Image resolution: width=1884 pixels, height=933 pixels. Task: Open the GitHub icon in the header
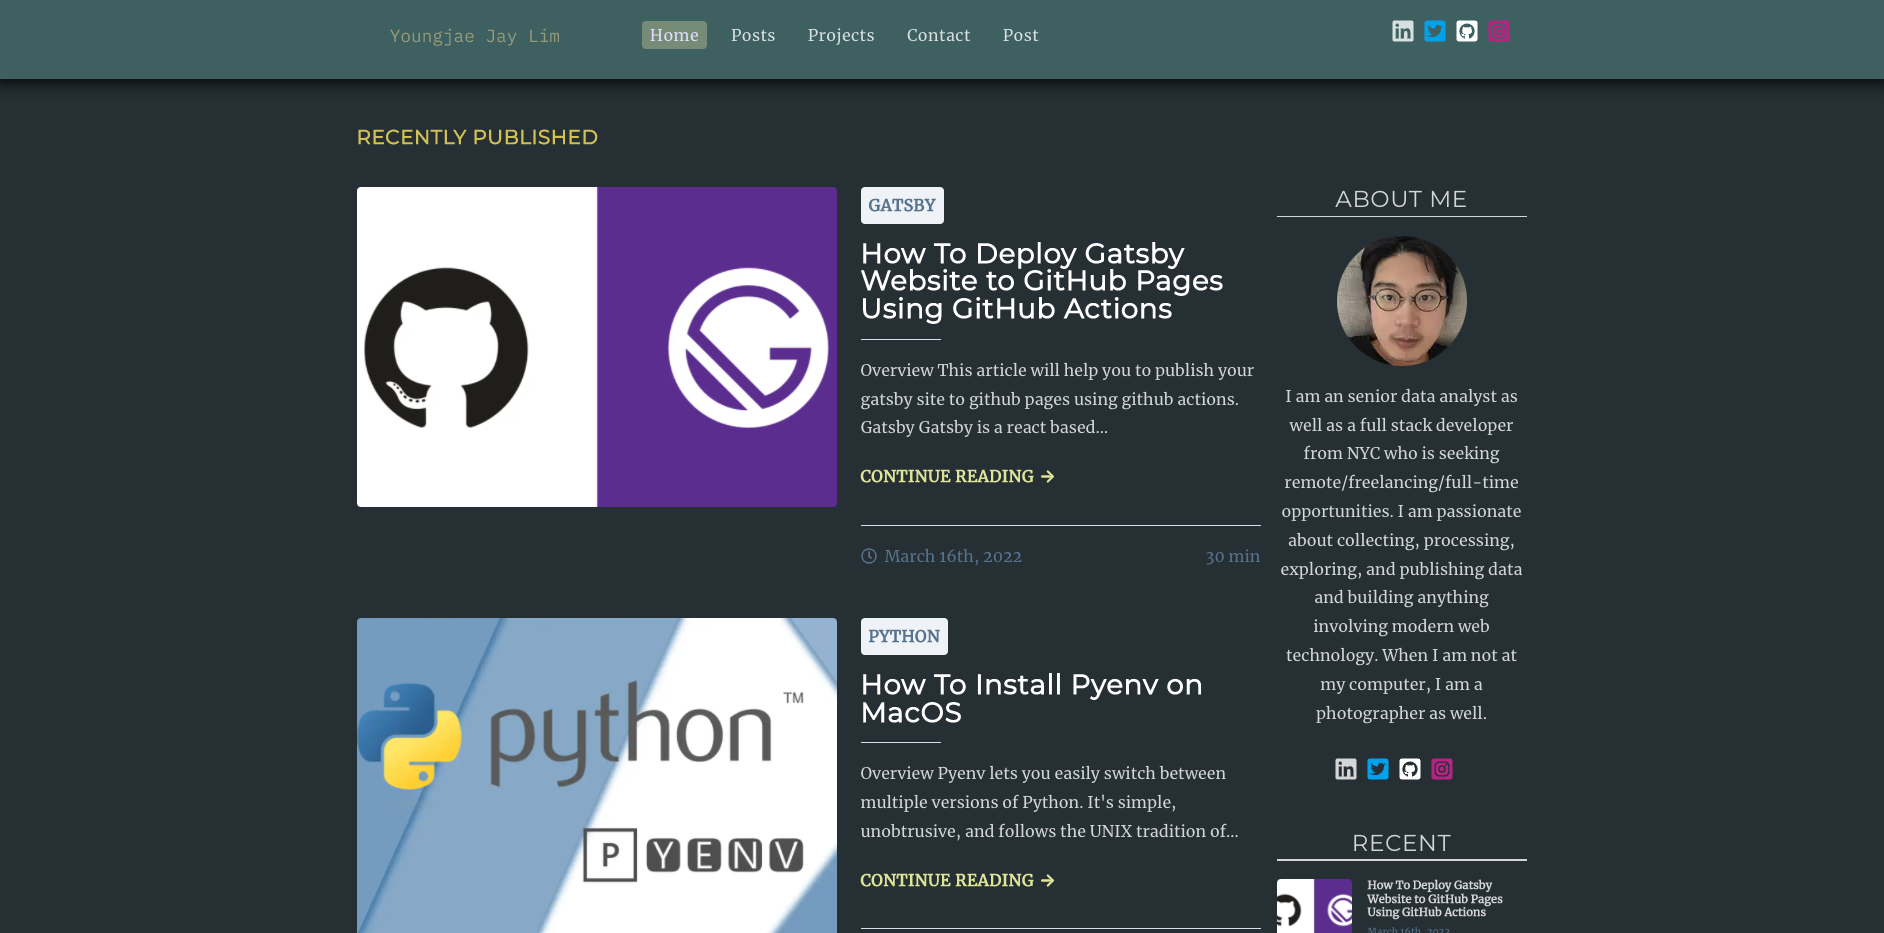click(x=1467, y=31)
